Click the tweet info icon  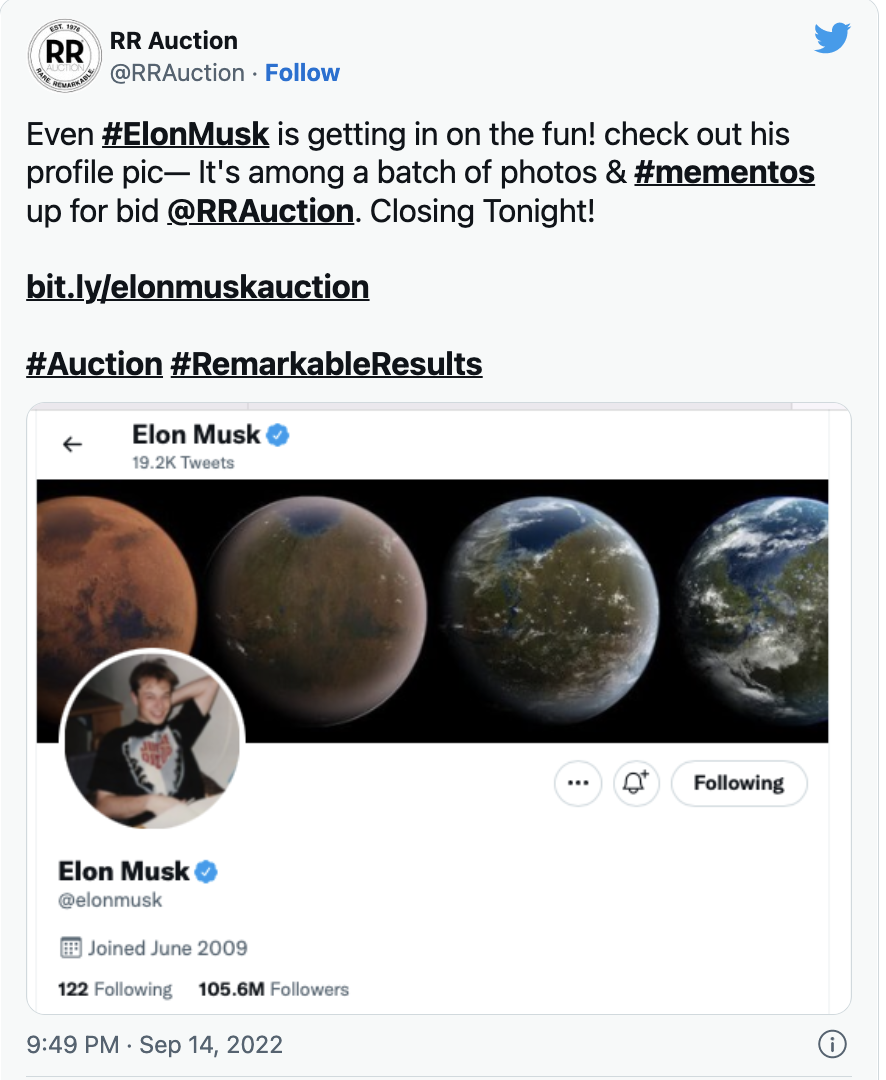click(x=832, y=1045)
